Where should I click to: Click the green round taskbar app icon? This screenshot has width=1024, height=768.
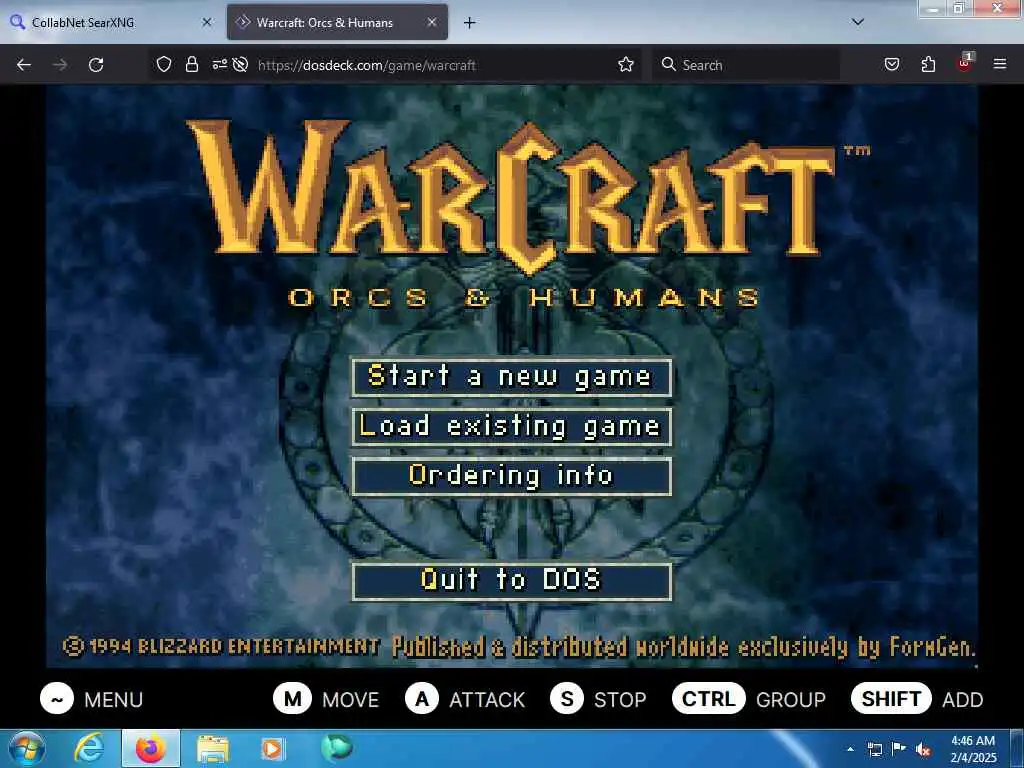[x=336, y=748]
